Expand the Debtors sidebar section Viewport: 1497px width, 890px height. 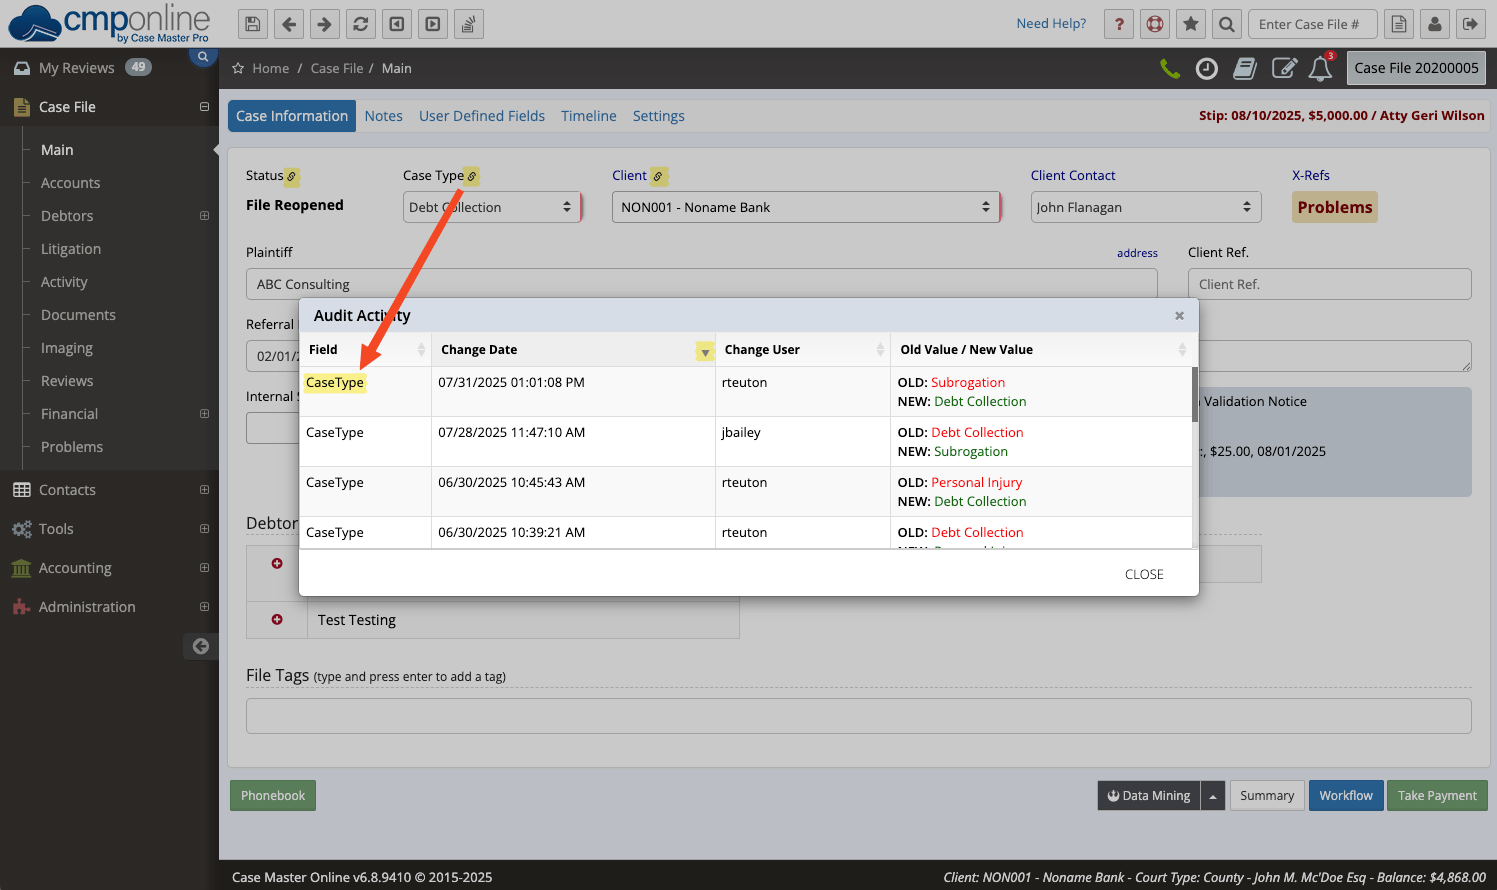click(x=204, y=216)
